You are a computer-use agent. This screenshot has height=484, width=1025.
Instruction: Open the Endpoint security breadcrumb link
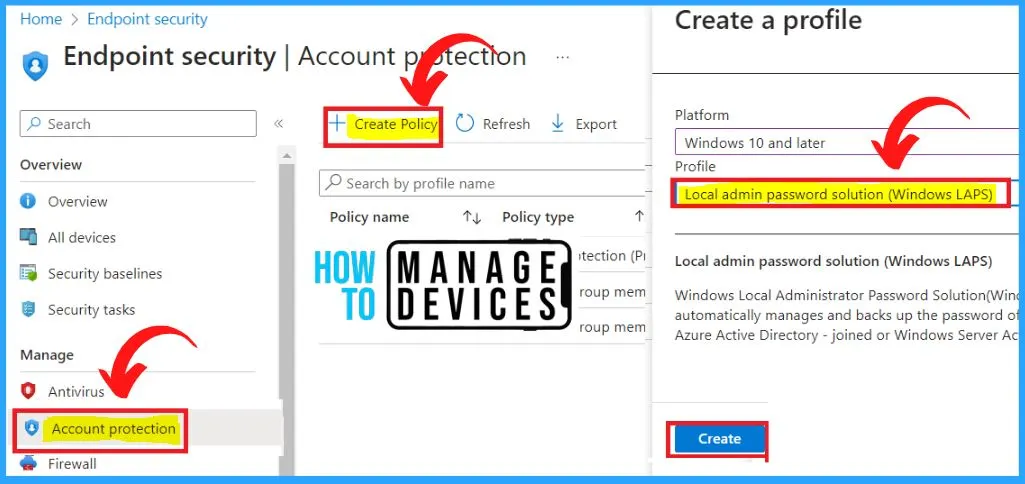(147, 20)
